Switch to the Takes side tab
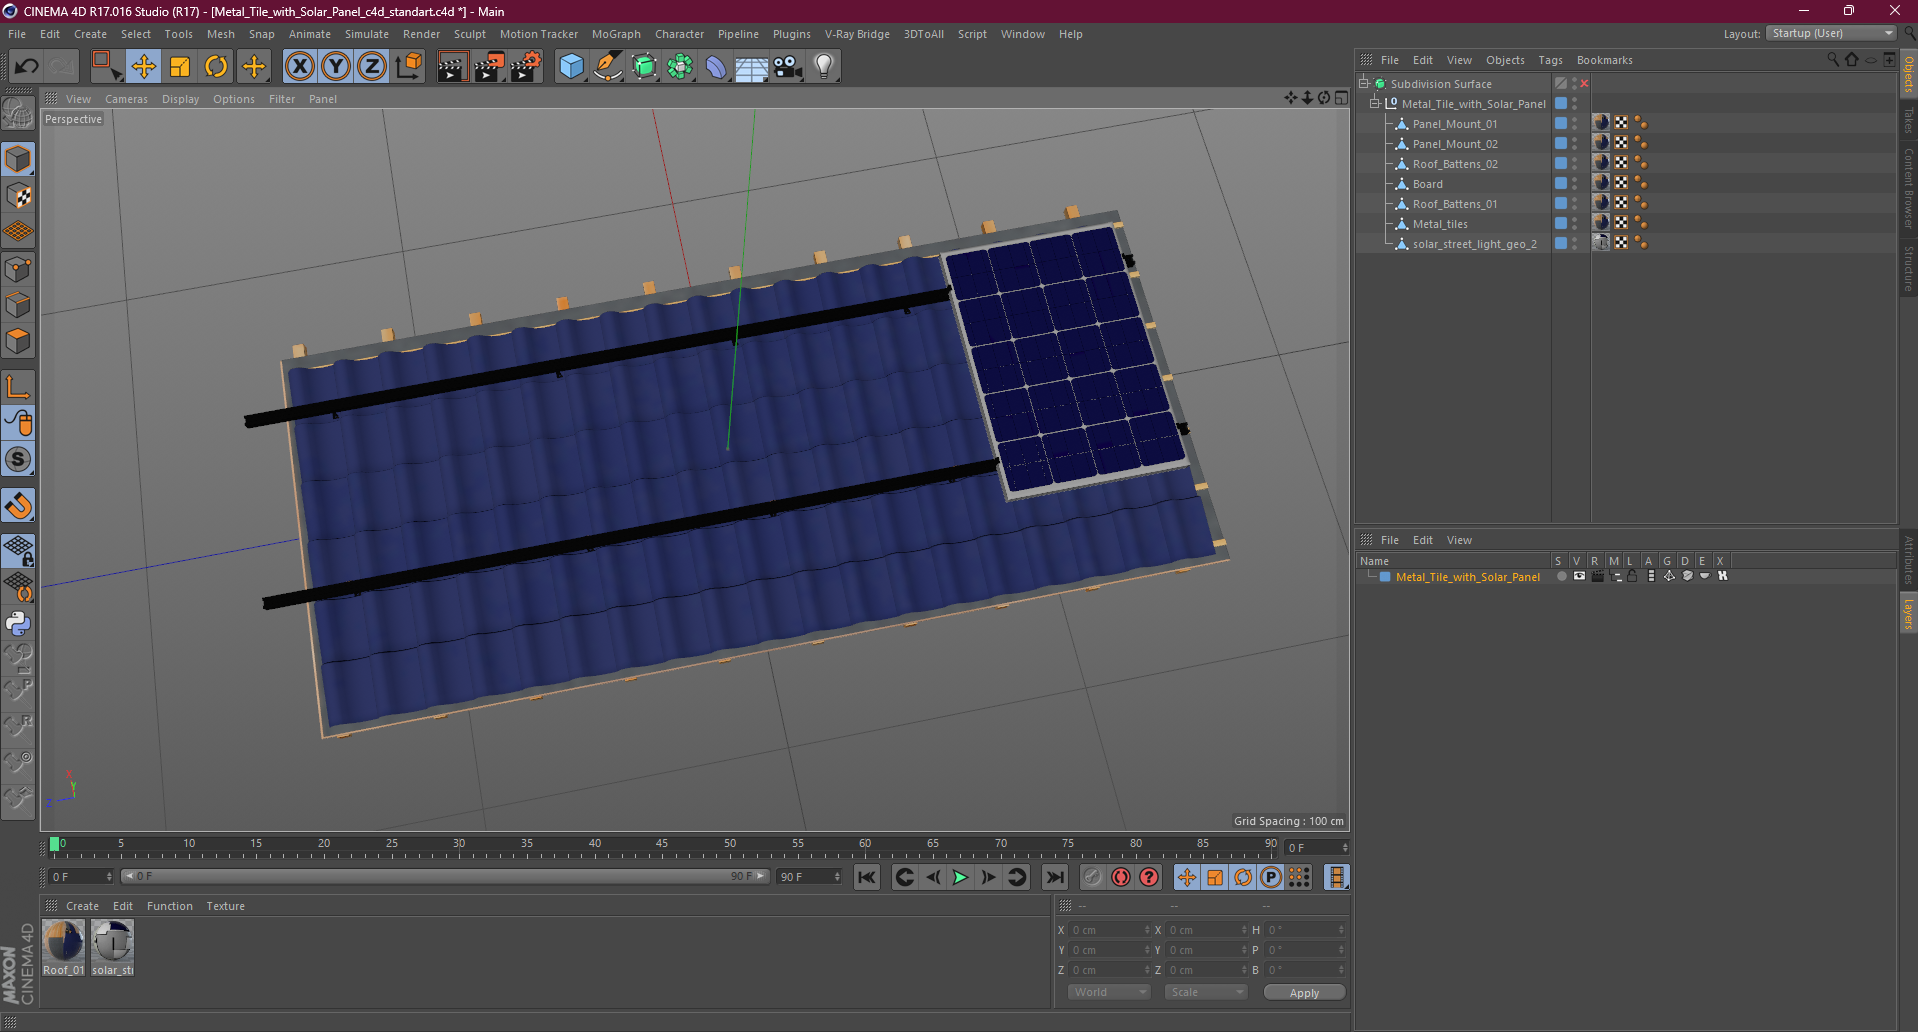 point(1908,120)
